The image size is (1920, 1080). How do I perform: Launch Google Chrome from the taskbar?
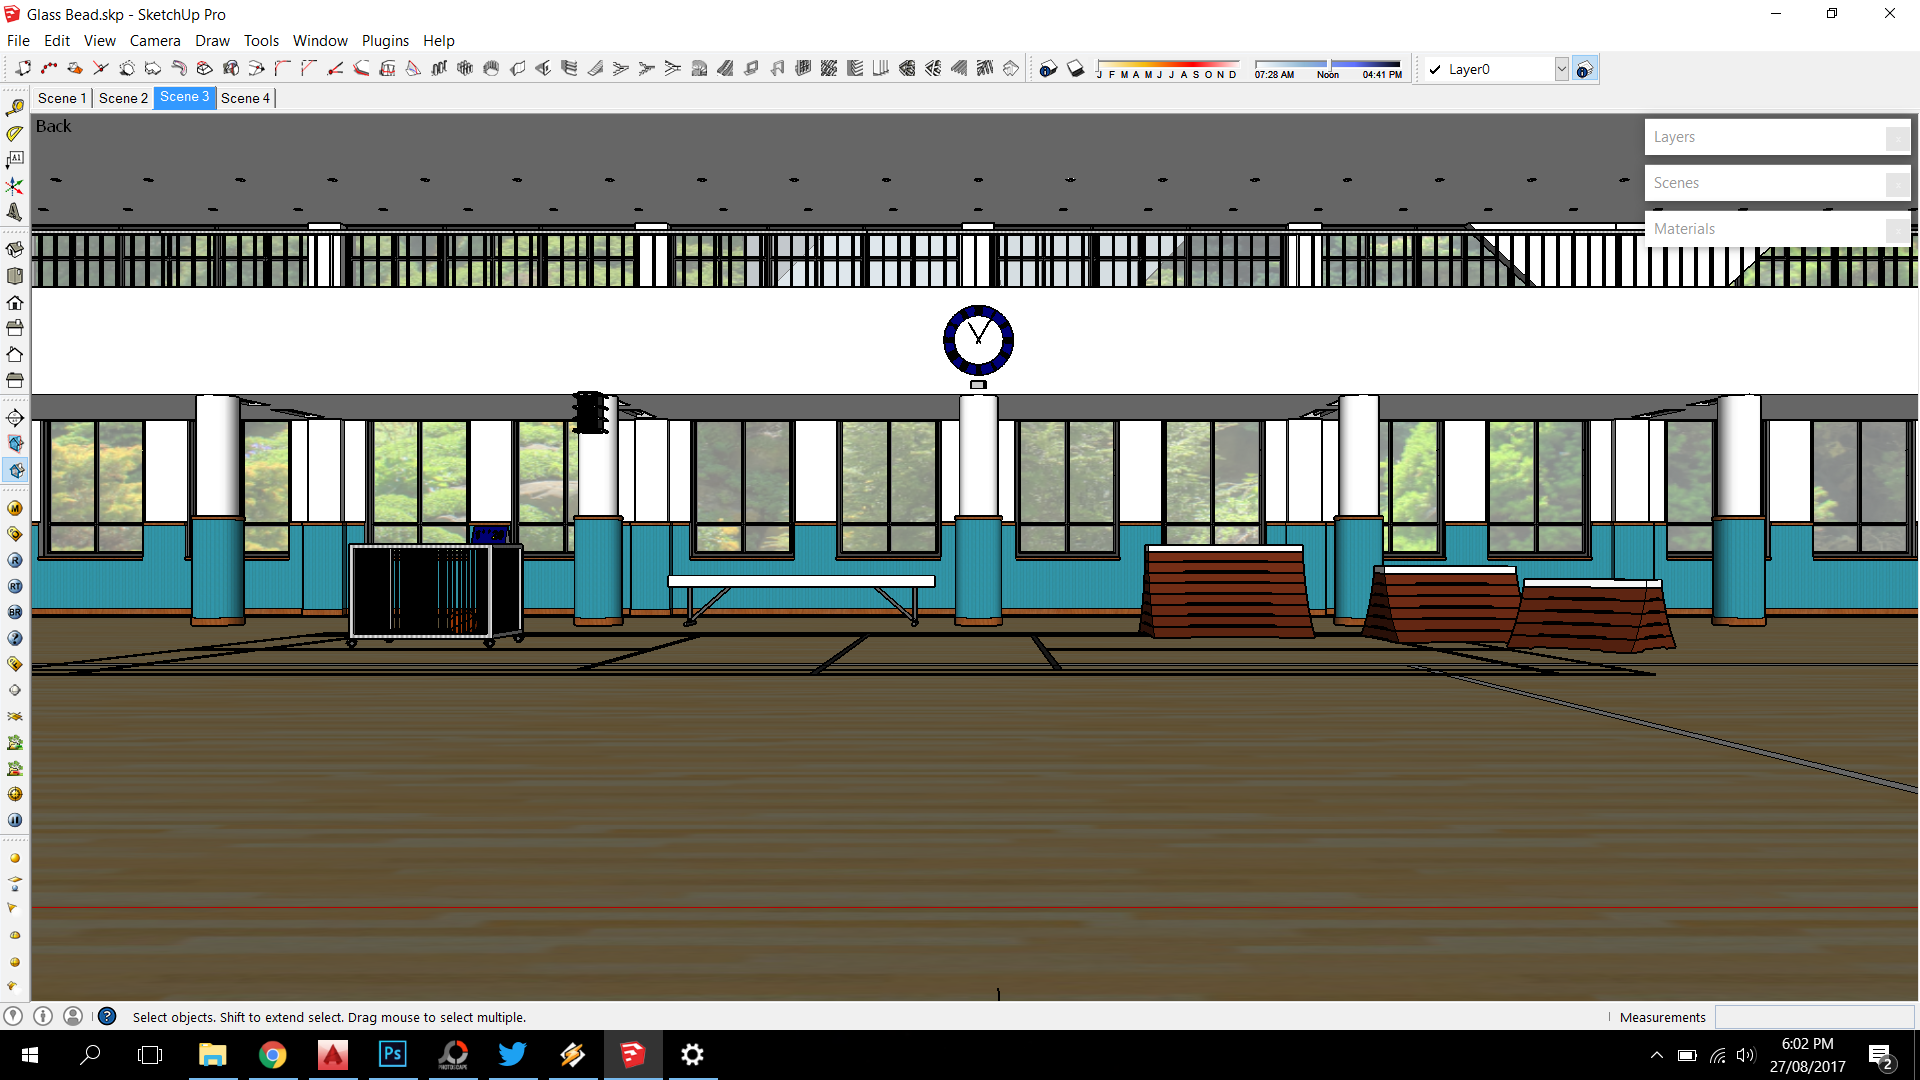[273, 1055]
